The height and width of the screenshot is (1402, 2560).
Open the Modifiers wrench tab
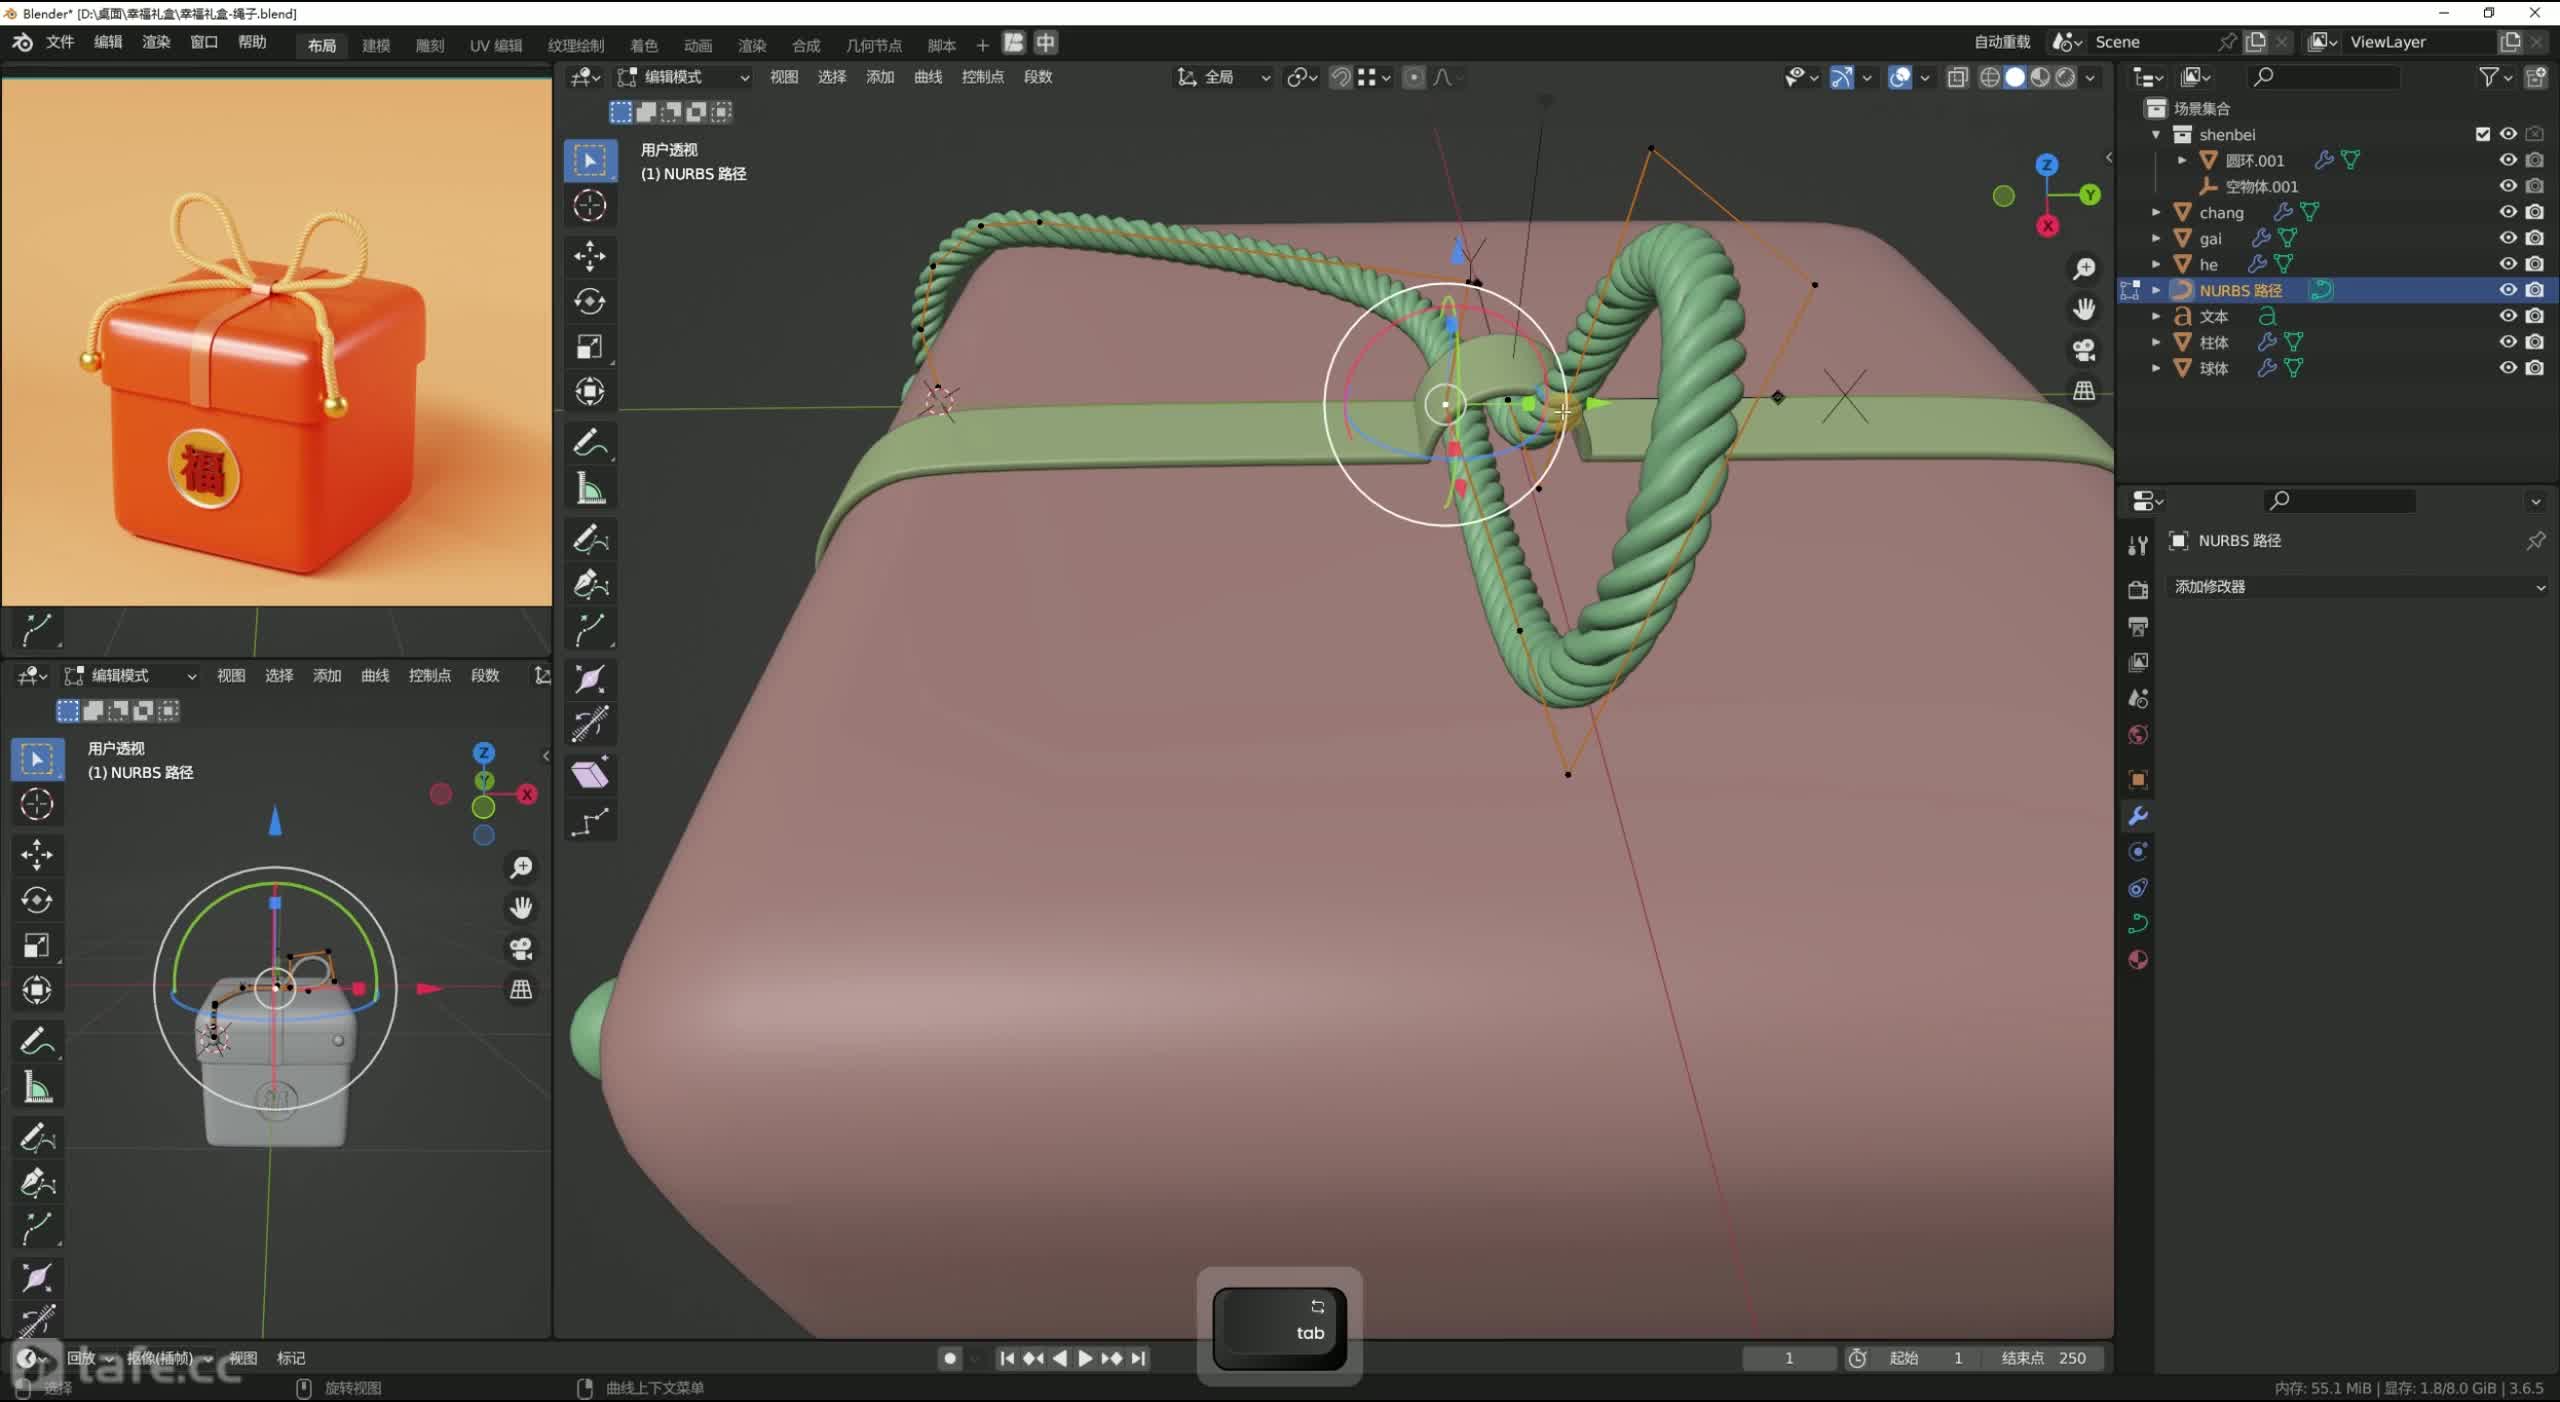coord(2138,816)
